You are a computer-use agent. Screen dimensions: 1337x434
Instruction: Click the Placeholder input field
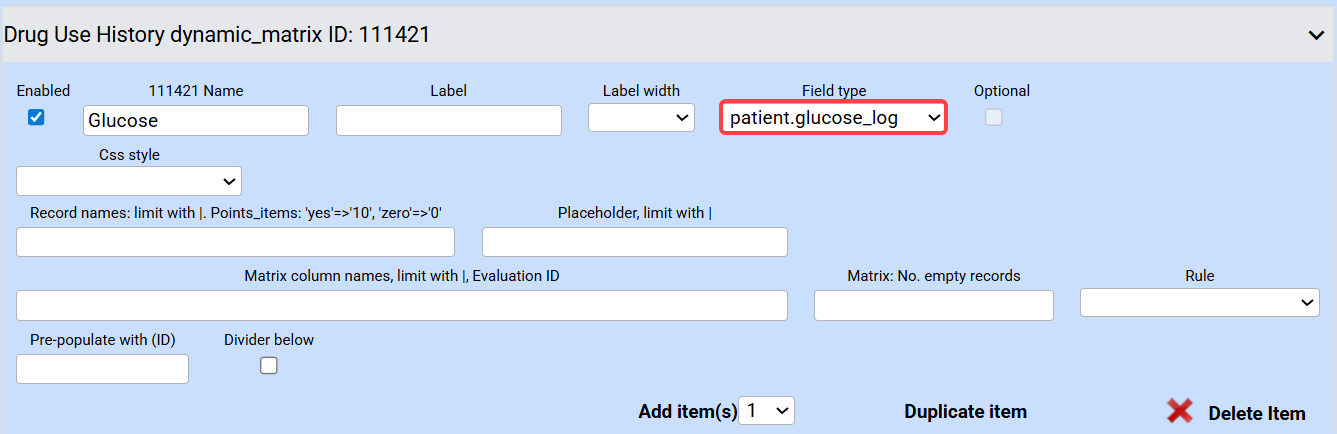(634, 242)
